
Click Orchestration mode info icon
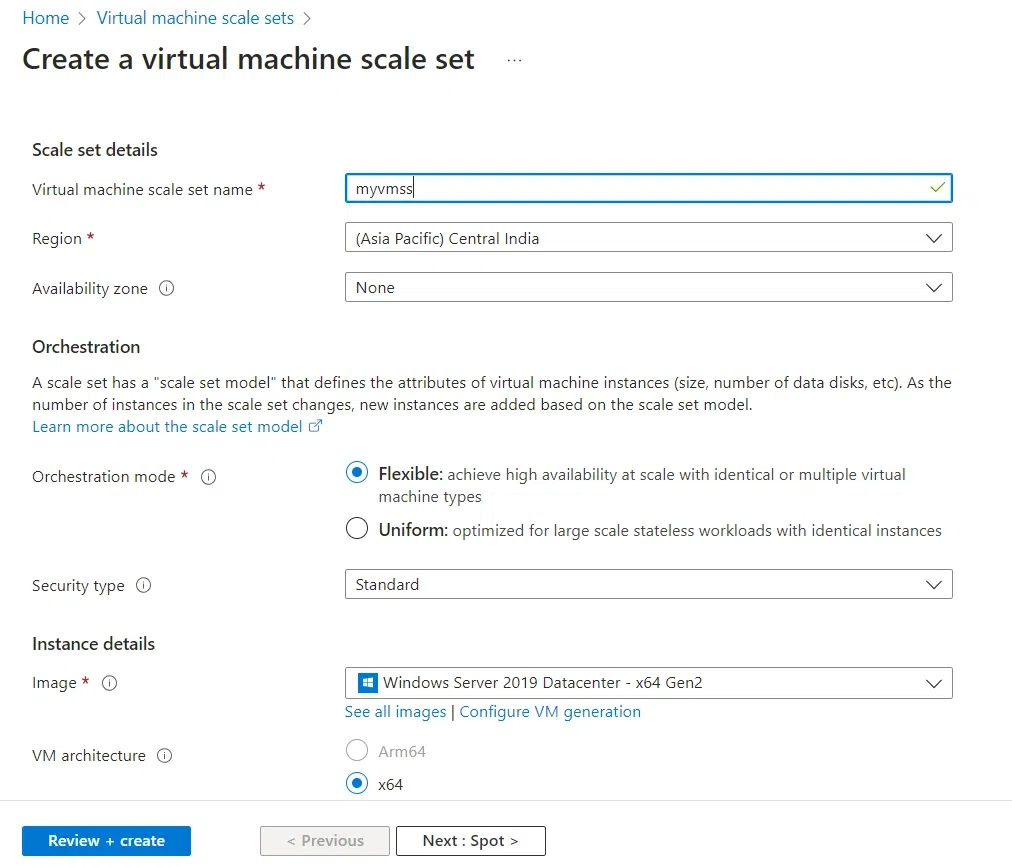208,477
